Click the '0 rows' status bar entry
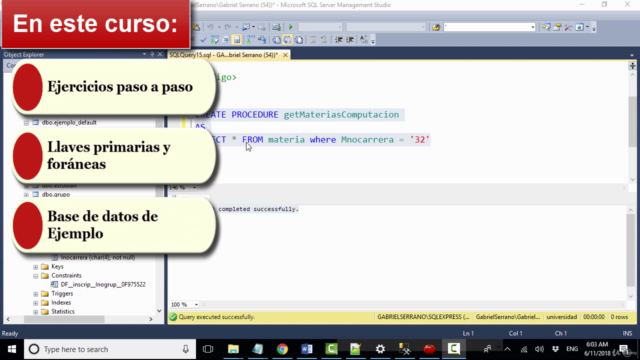640x360 pixels. point(619,317)
